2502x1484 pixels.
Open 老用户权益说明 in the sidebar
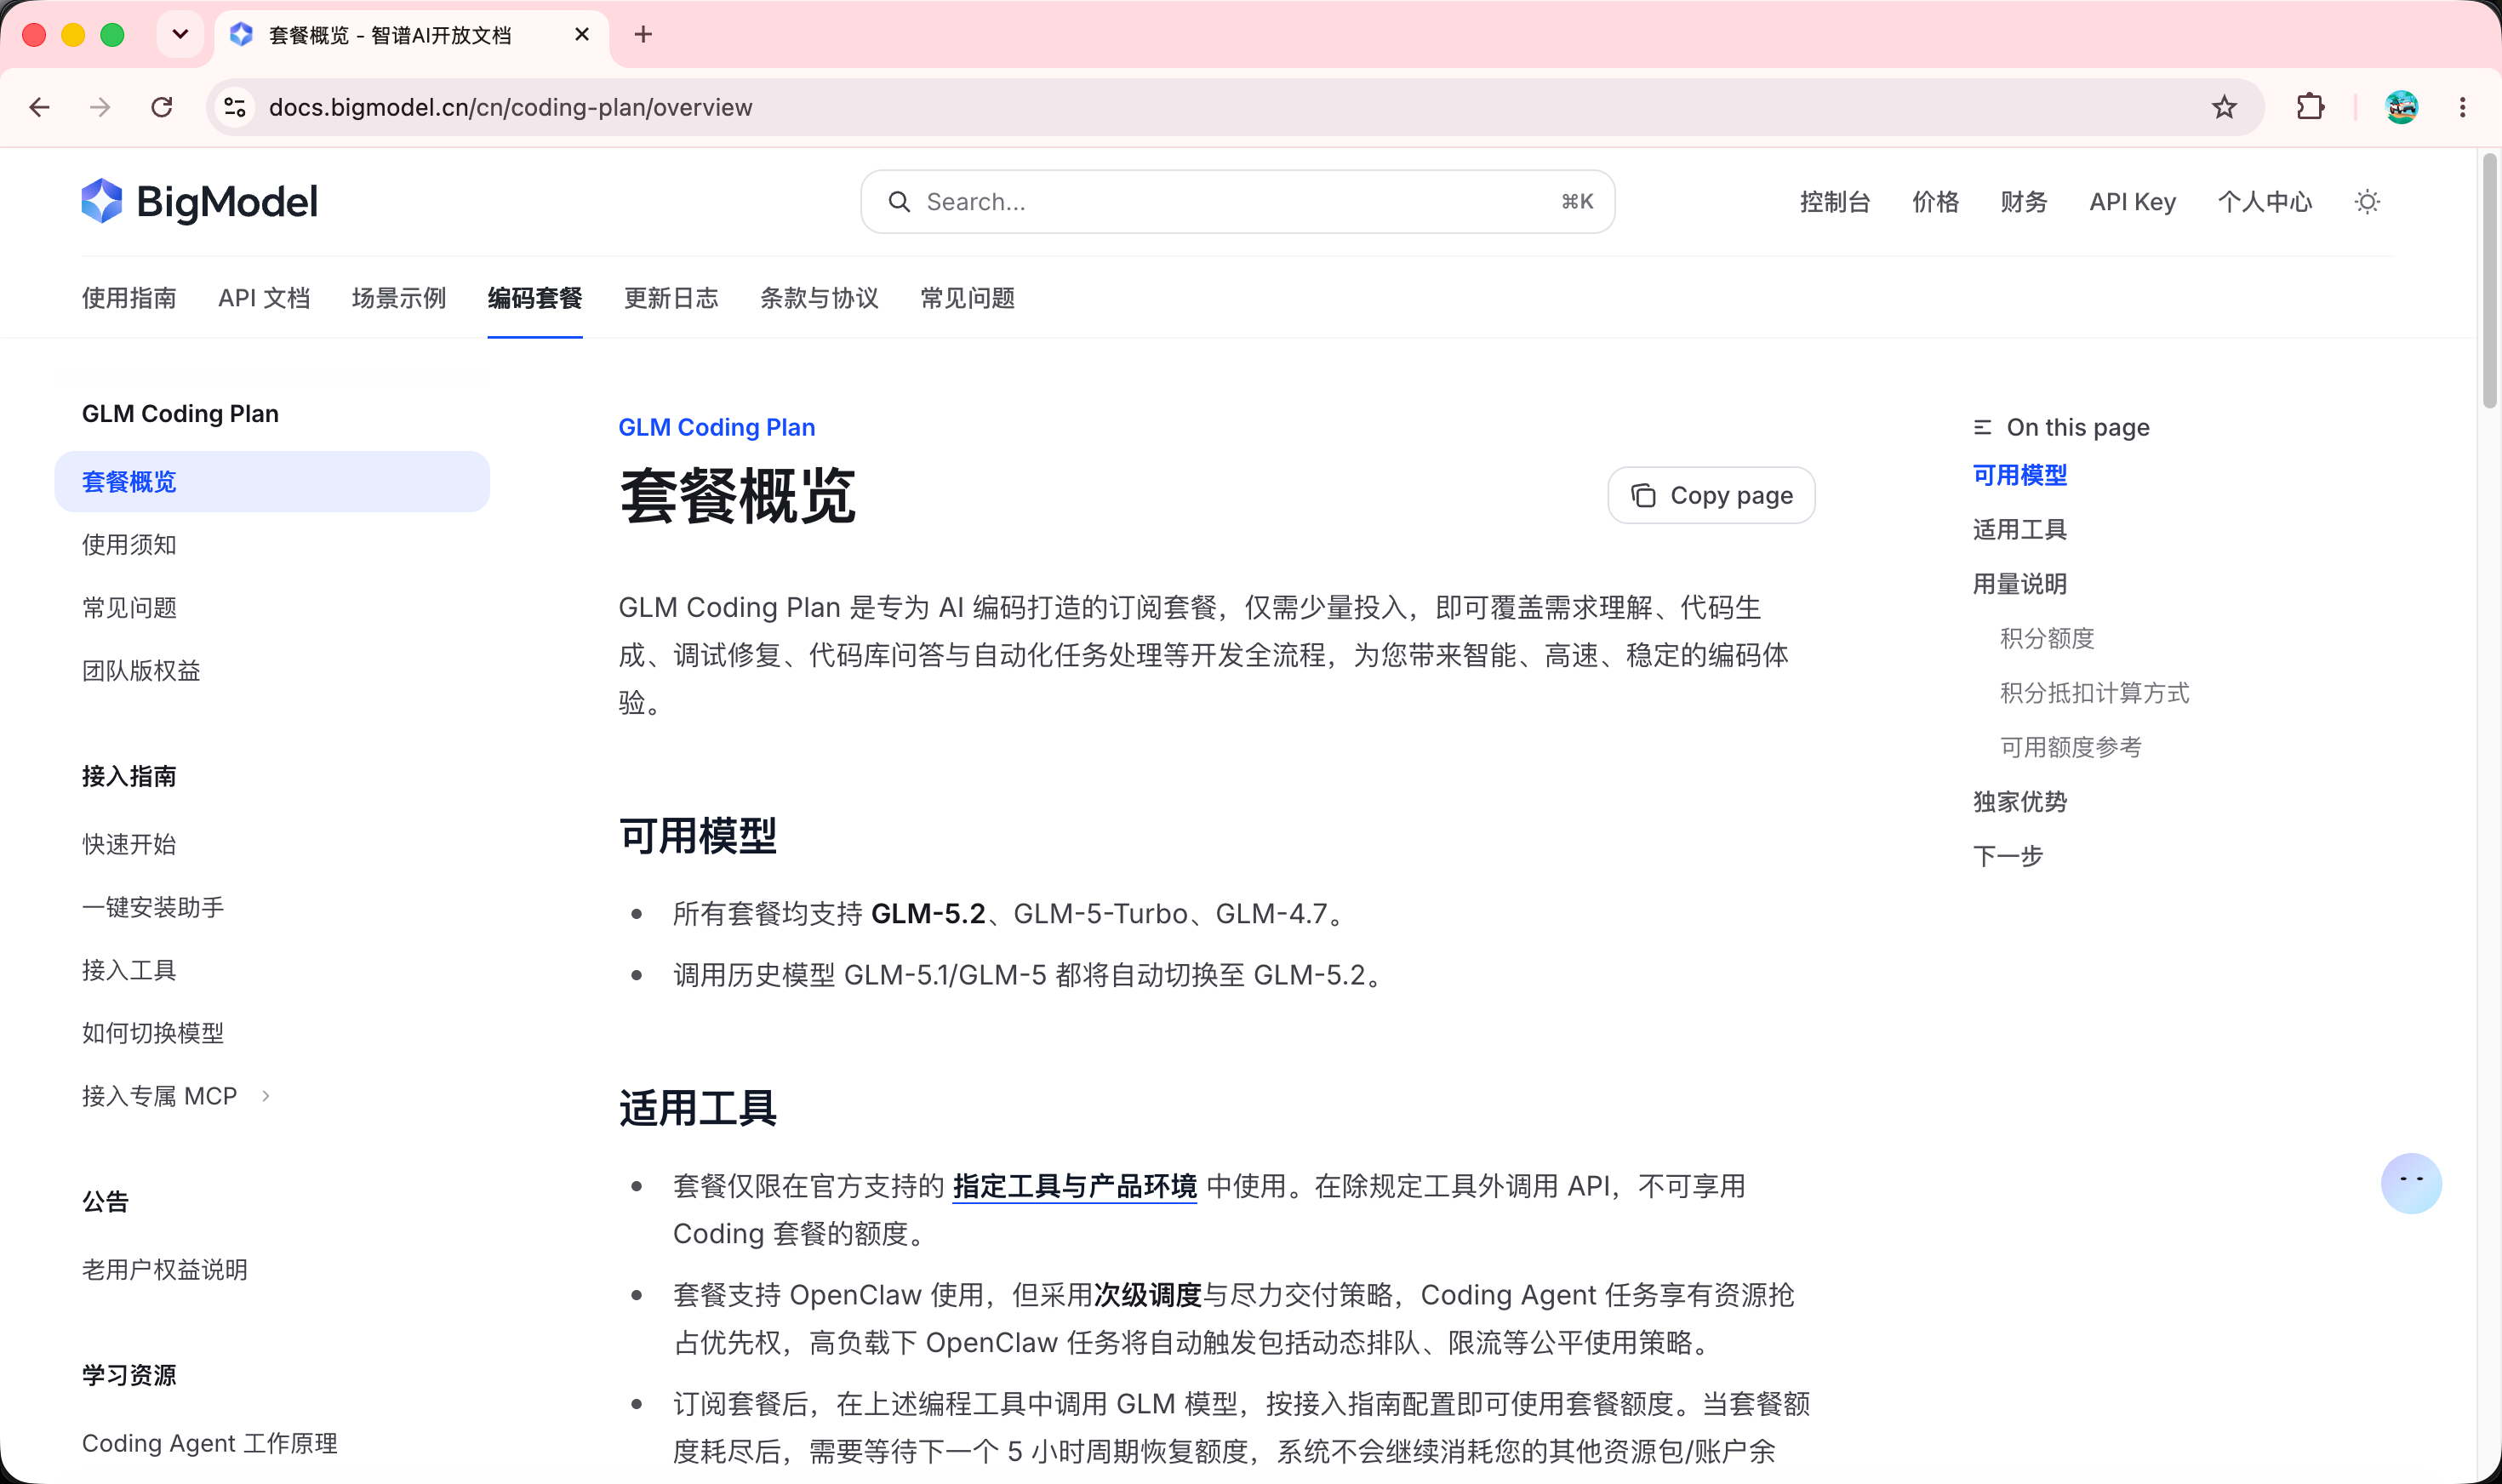tap(165, 1270)
